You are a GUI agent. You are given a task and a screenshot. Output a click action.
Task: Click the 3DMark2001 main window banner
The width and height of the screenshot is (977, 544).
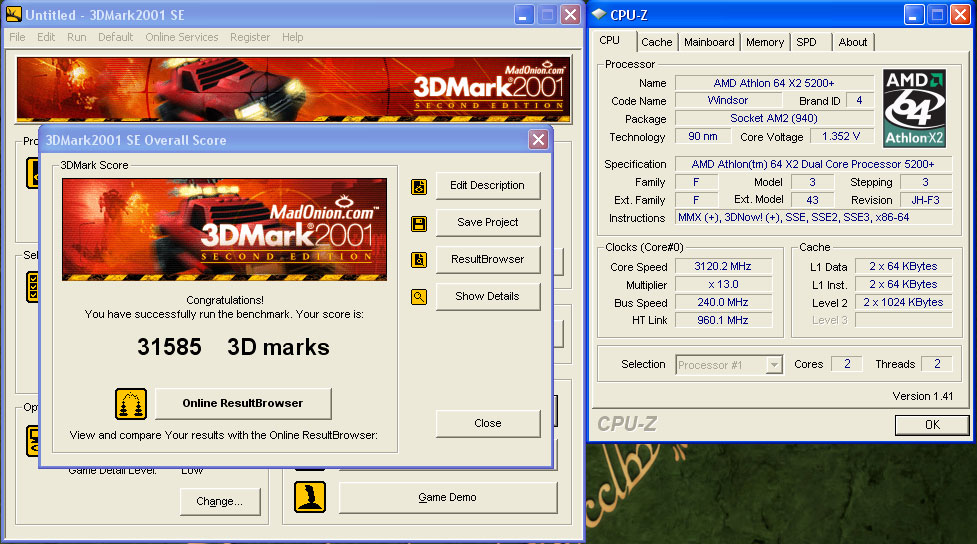[293, 89]
